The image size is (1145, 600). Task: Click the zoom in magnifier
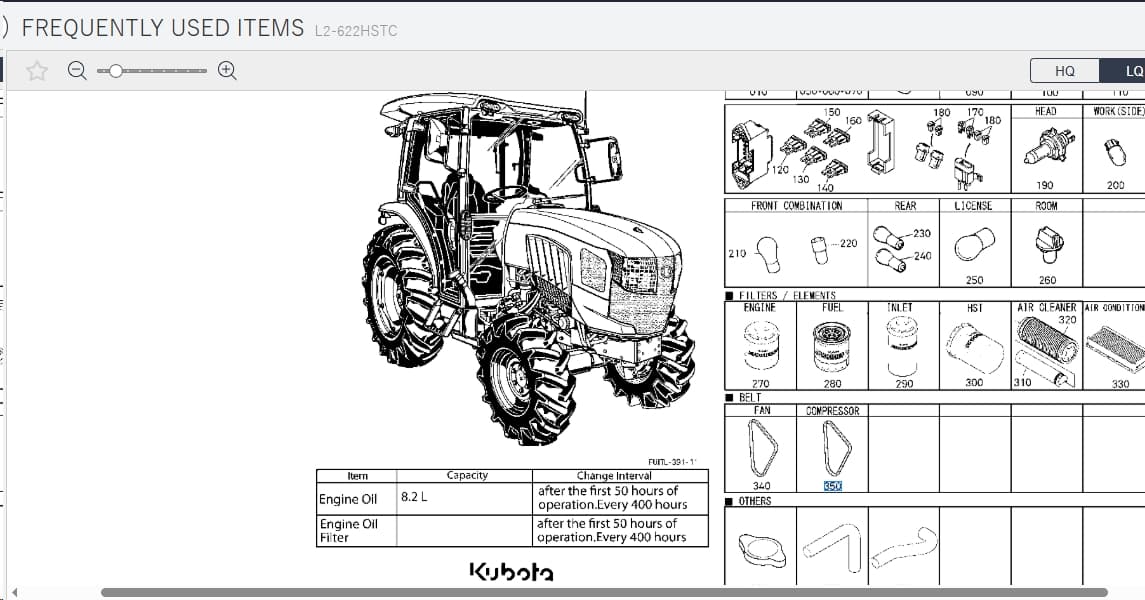[227, 70]
